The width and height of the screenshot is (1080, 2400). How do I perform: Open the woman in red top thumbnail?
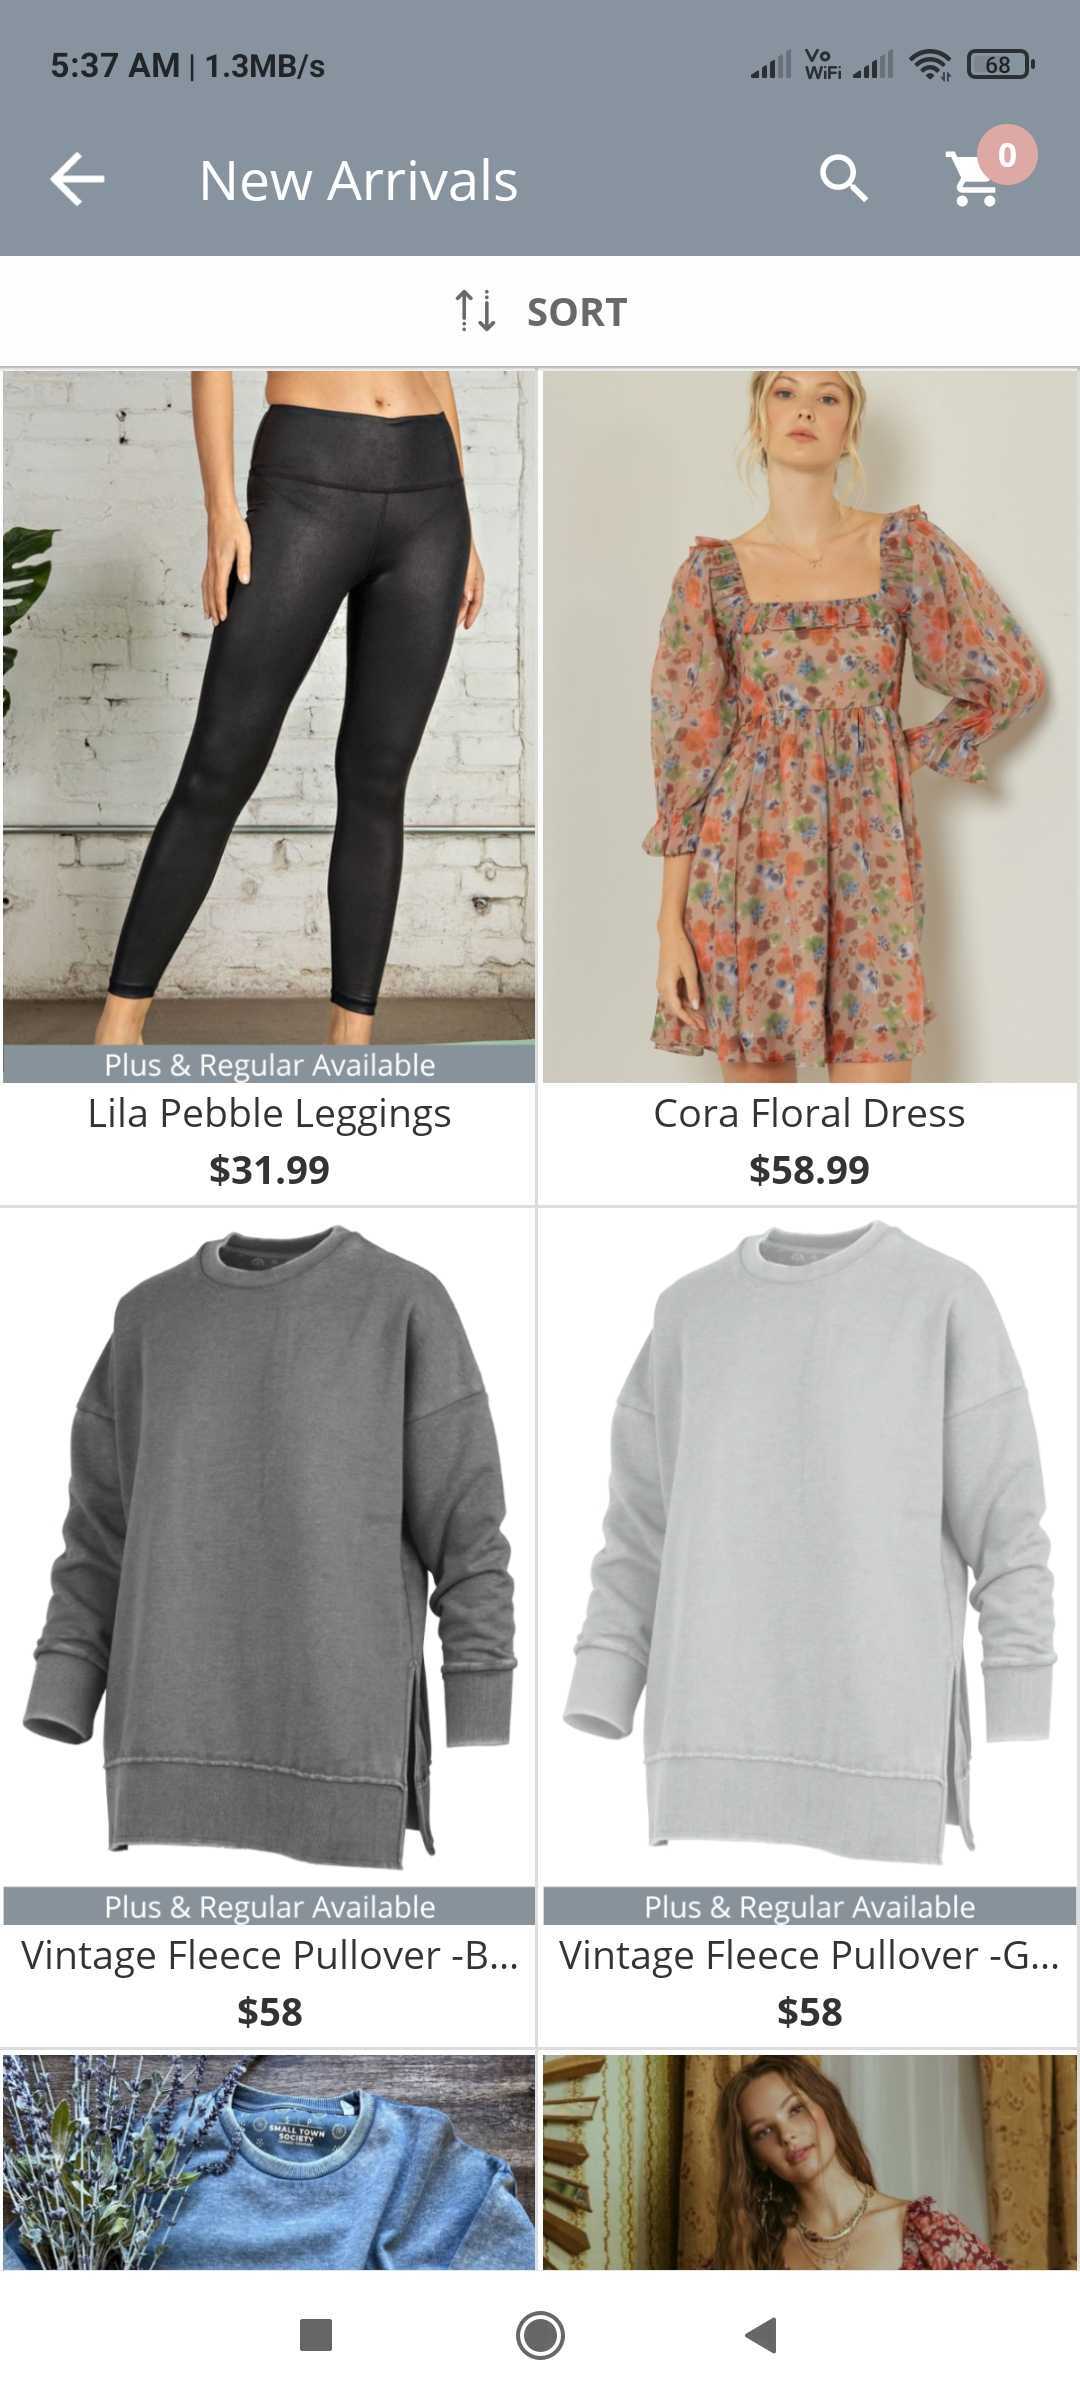[809, 2162]
